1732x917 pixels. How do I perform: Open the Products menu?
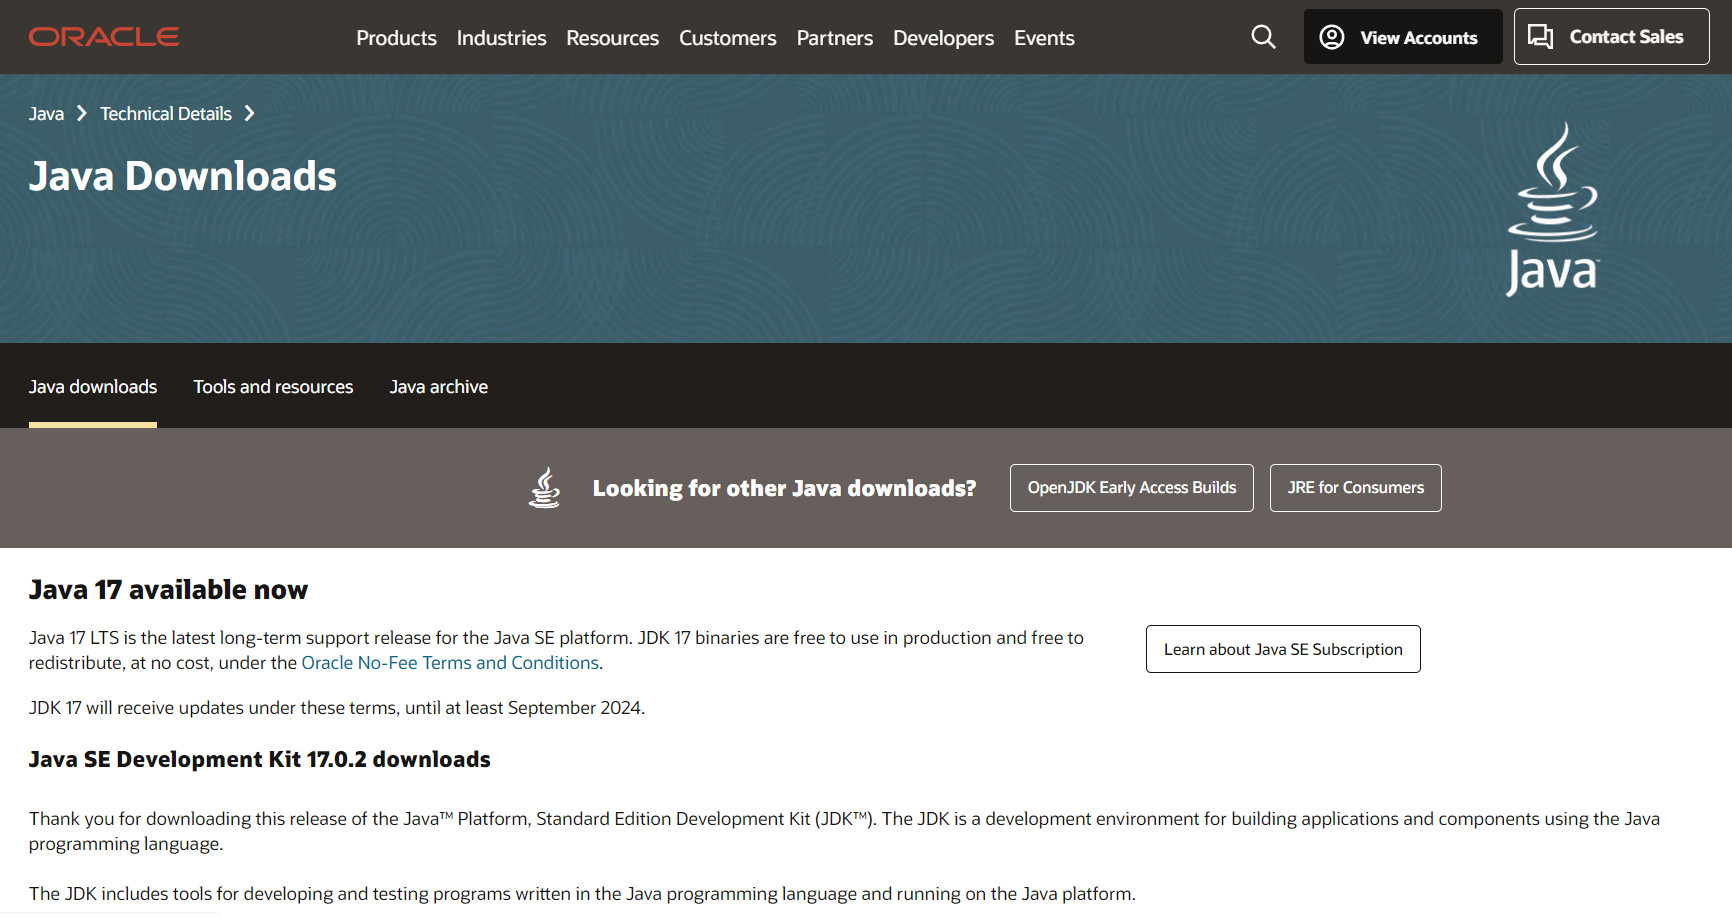pos(396,38)
